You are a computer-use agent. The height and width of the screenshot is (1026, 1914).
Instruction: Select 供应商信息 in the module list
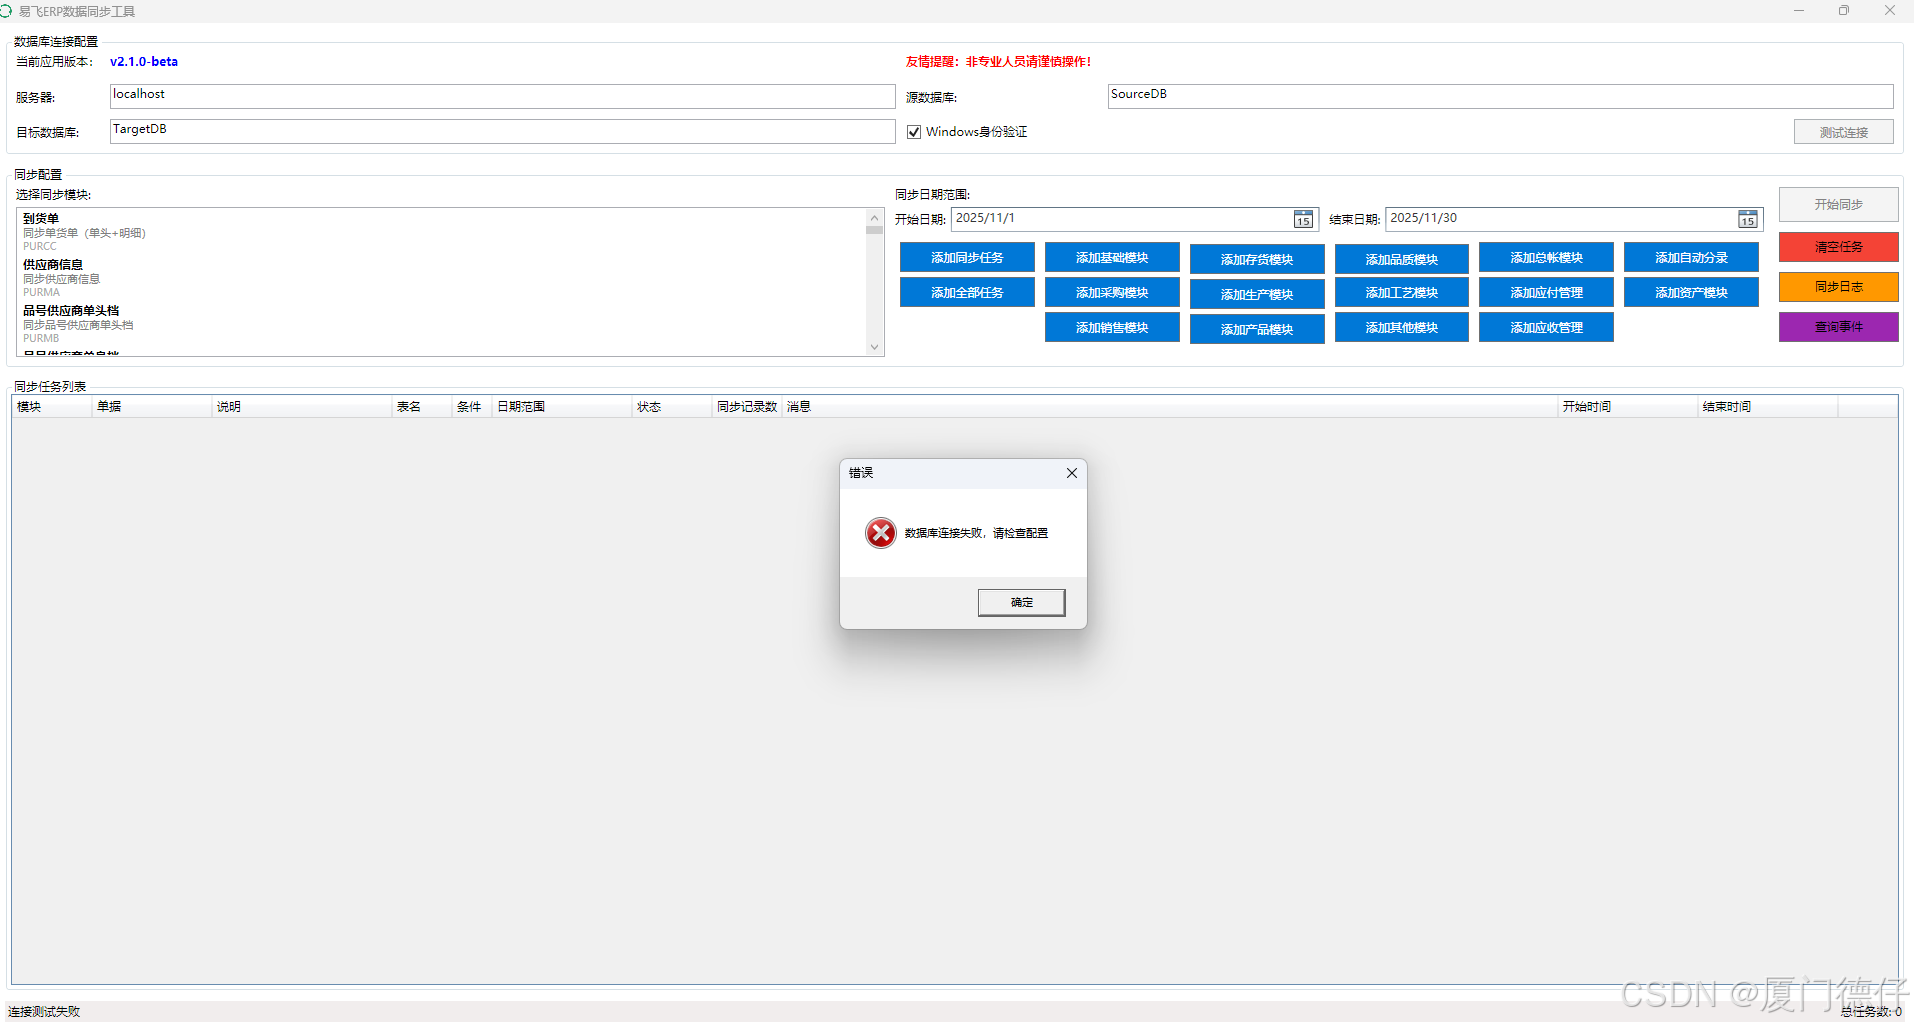[x=440, y=278]
